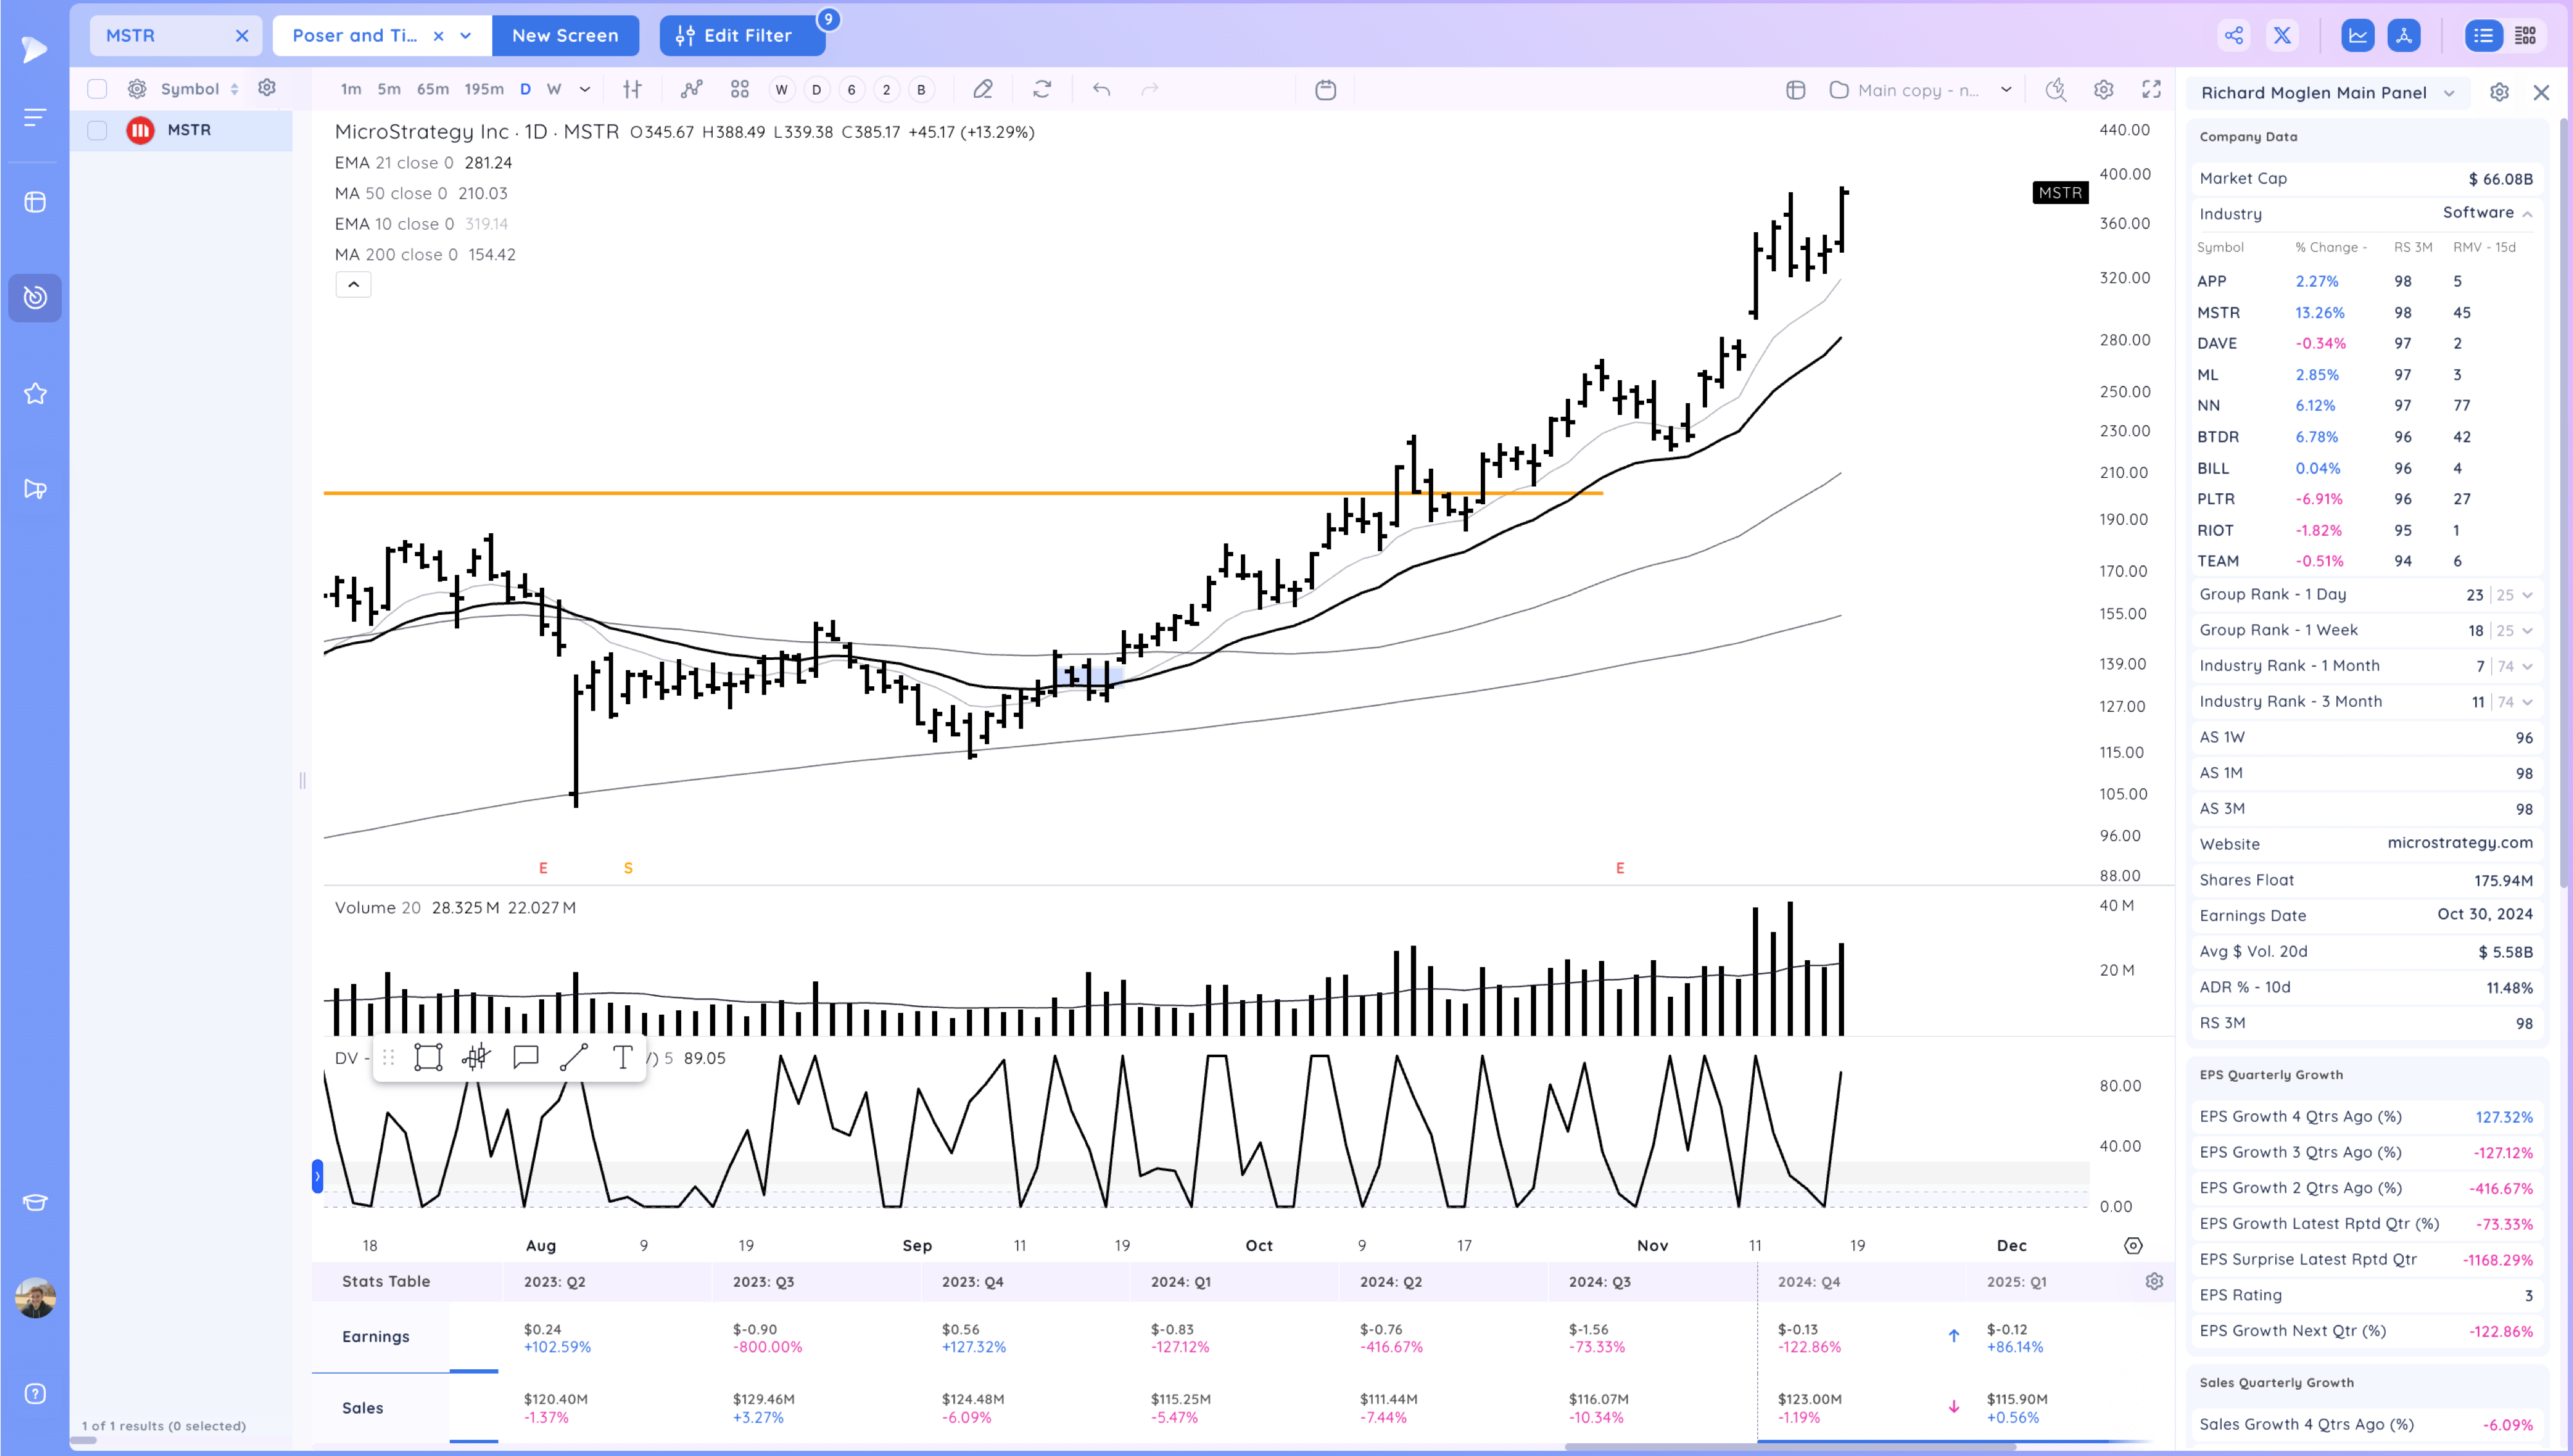Viewport: 2573px width, 1456px height.
Task: Toggle the D circle chart marker
Action: [817, 90]
